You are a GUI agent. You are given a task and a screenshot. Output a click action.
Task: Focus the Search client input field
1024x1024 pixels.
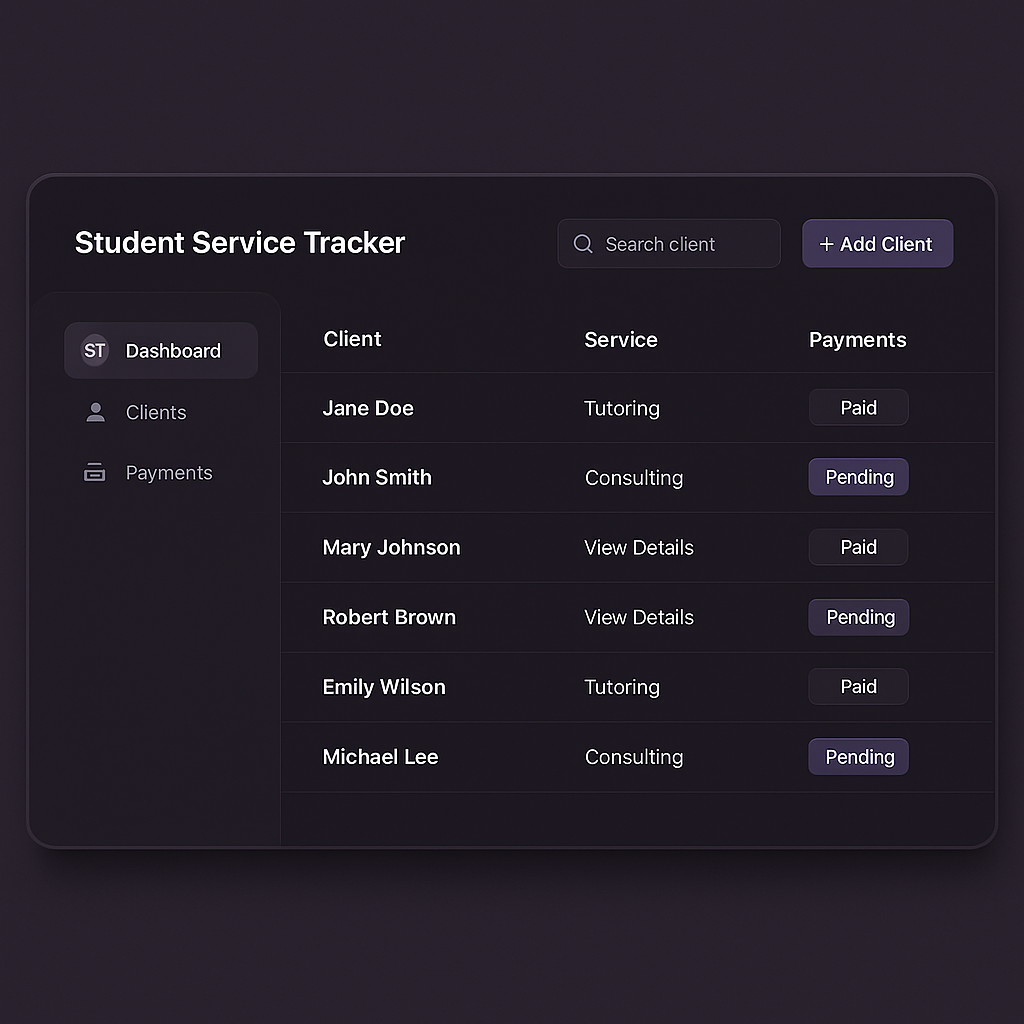669,244
